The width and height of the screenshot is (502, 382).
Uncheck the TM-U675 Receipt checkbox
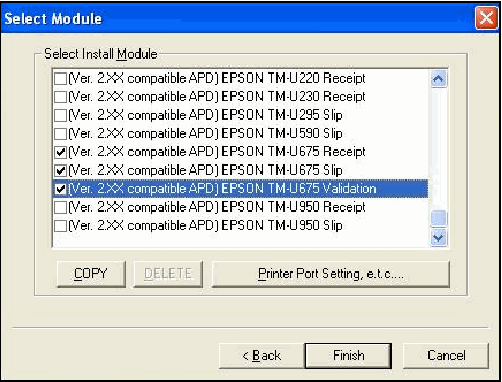(x=60, y=152)
